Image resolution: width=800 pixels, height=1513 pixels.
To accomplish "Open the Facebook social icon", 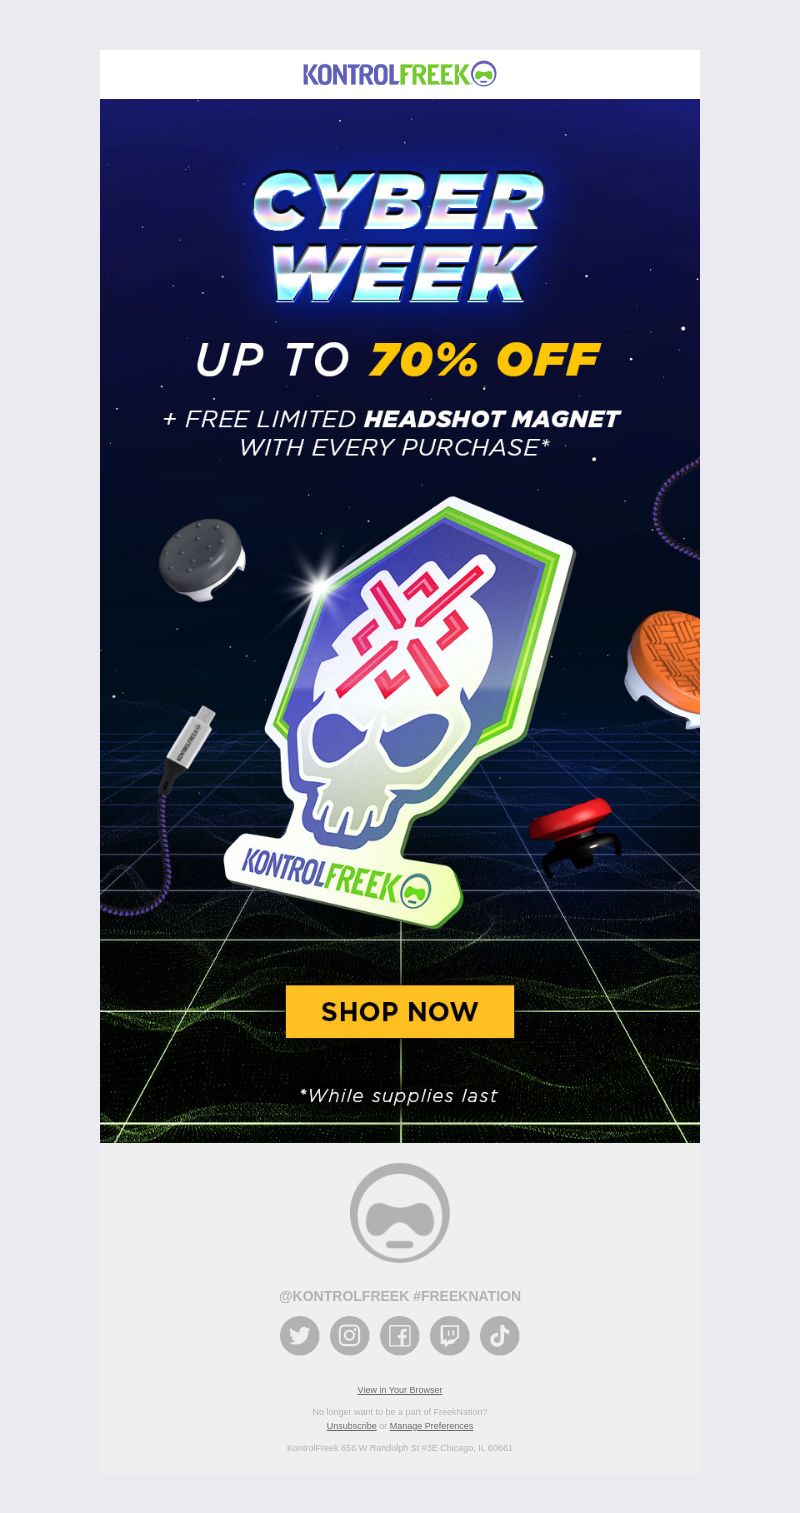I will [400, 1336].
